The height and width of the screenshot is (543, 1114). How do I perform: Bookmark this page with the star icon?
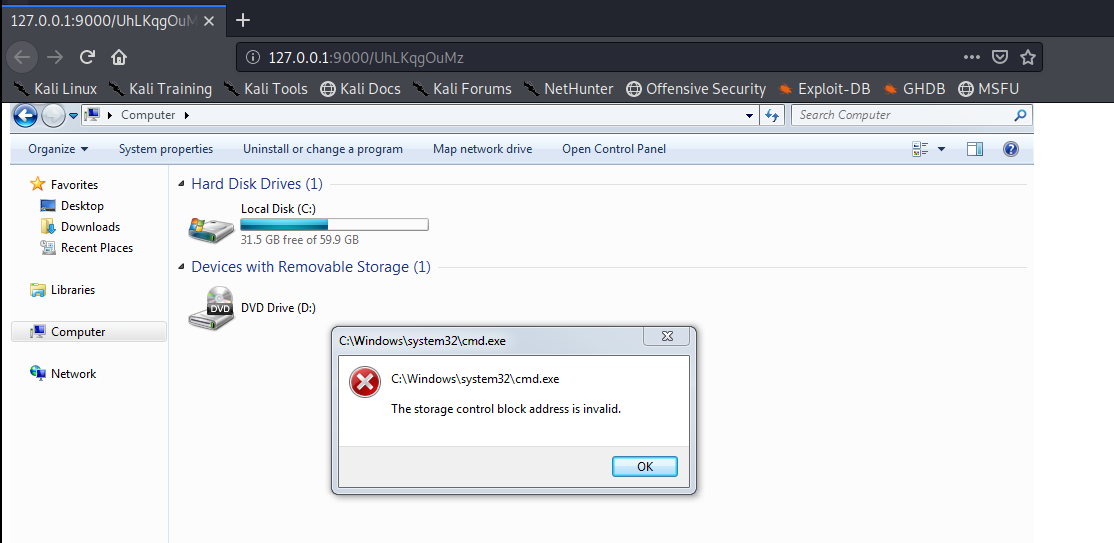1027,58
